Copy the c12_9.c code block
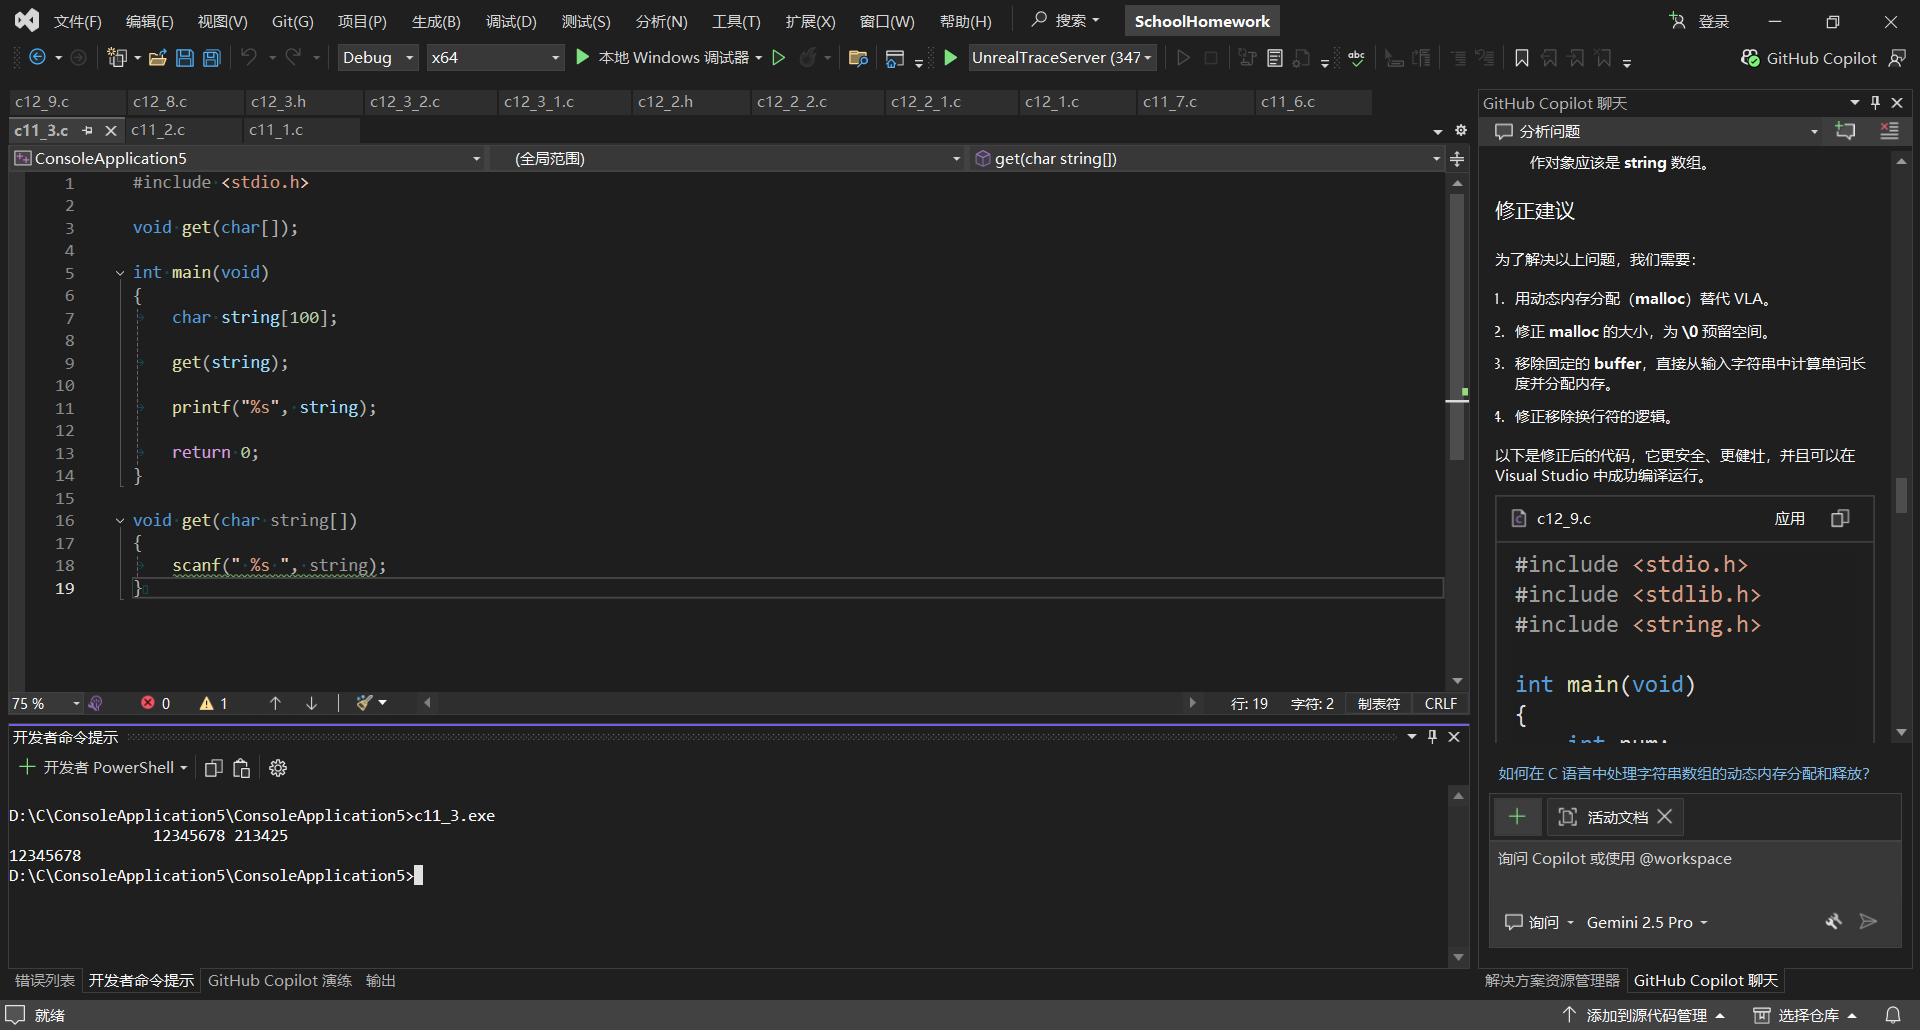 click(1840, 518)
